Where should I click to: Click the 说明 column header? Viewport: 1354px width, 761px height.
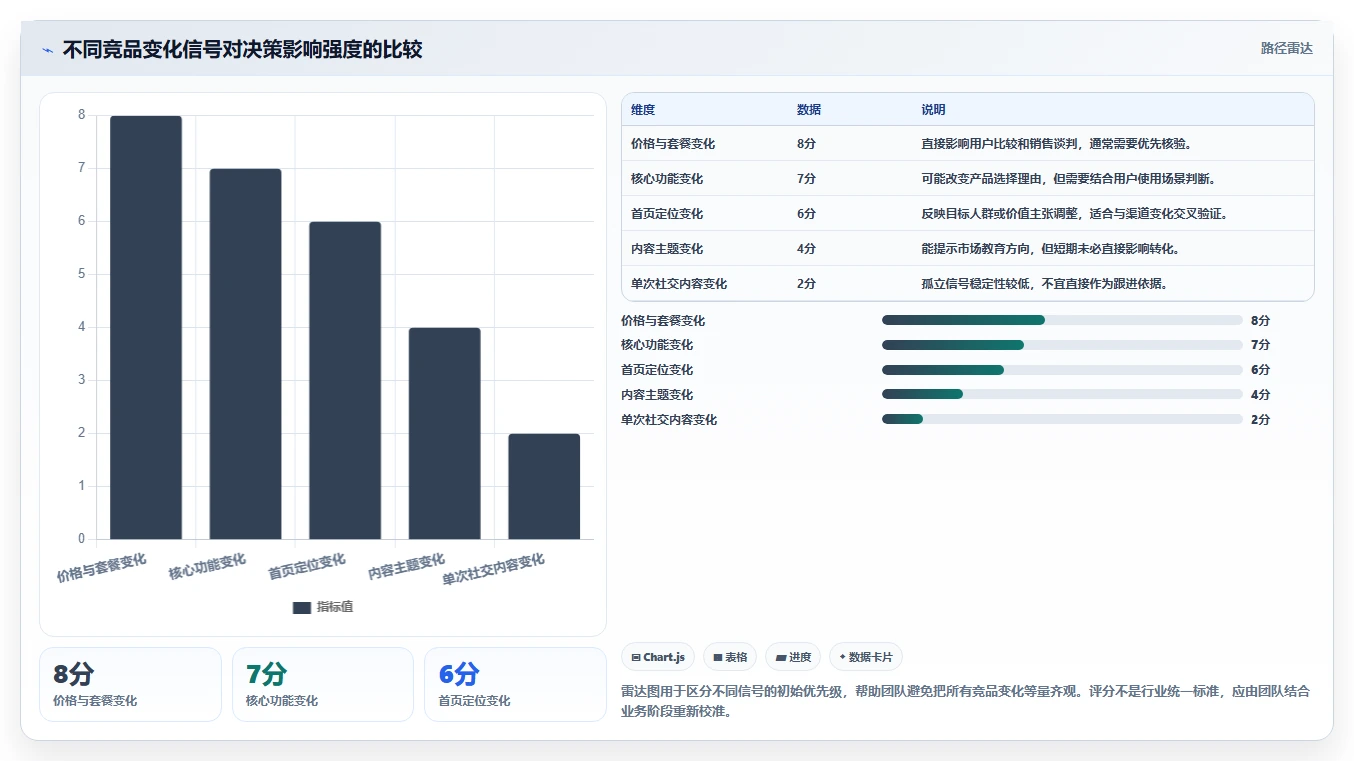(x=933, y=110)
